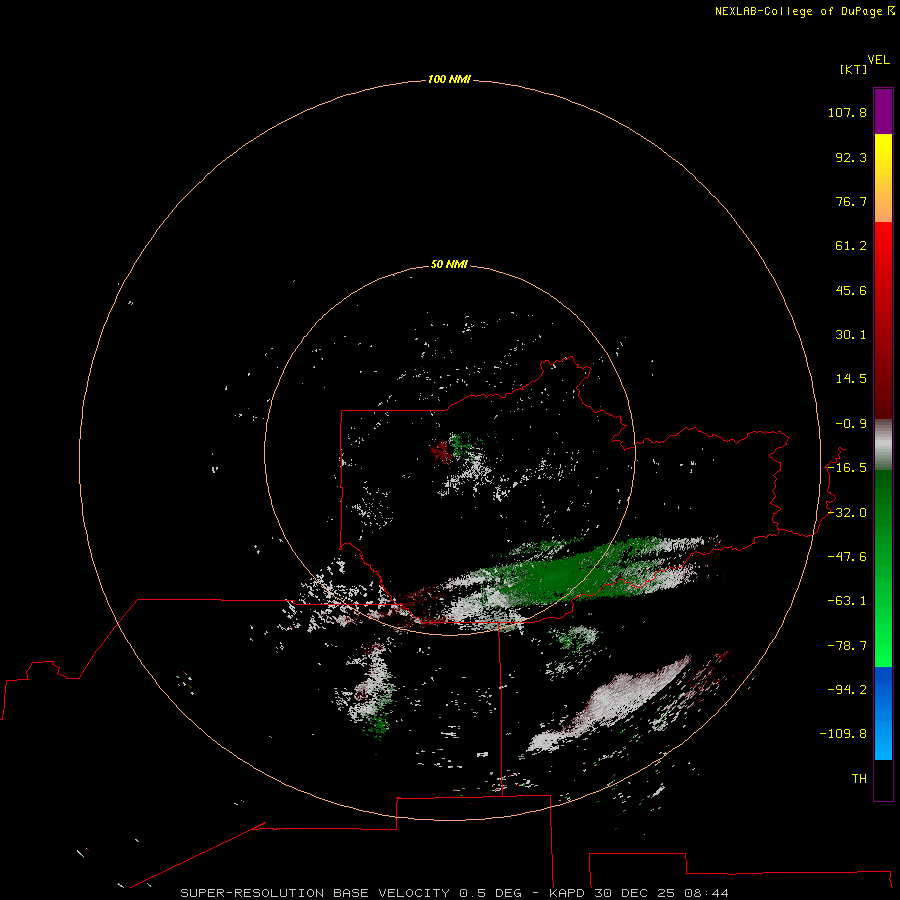The width and height of the screenshot is (900, 900).
Task: Click the TH legend label
Action: 859,779
